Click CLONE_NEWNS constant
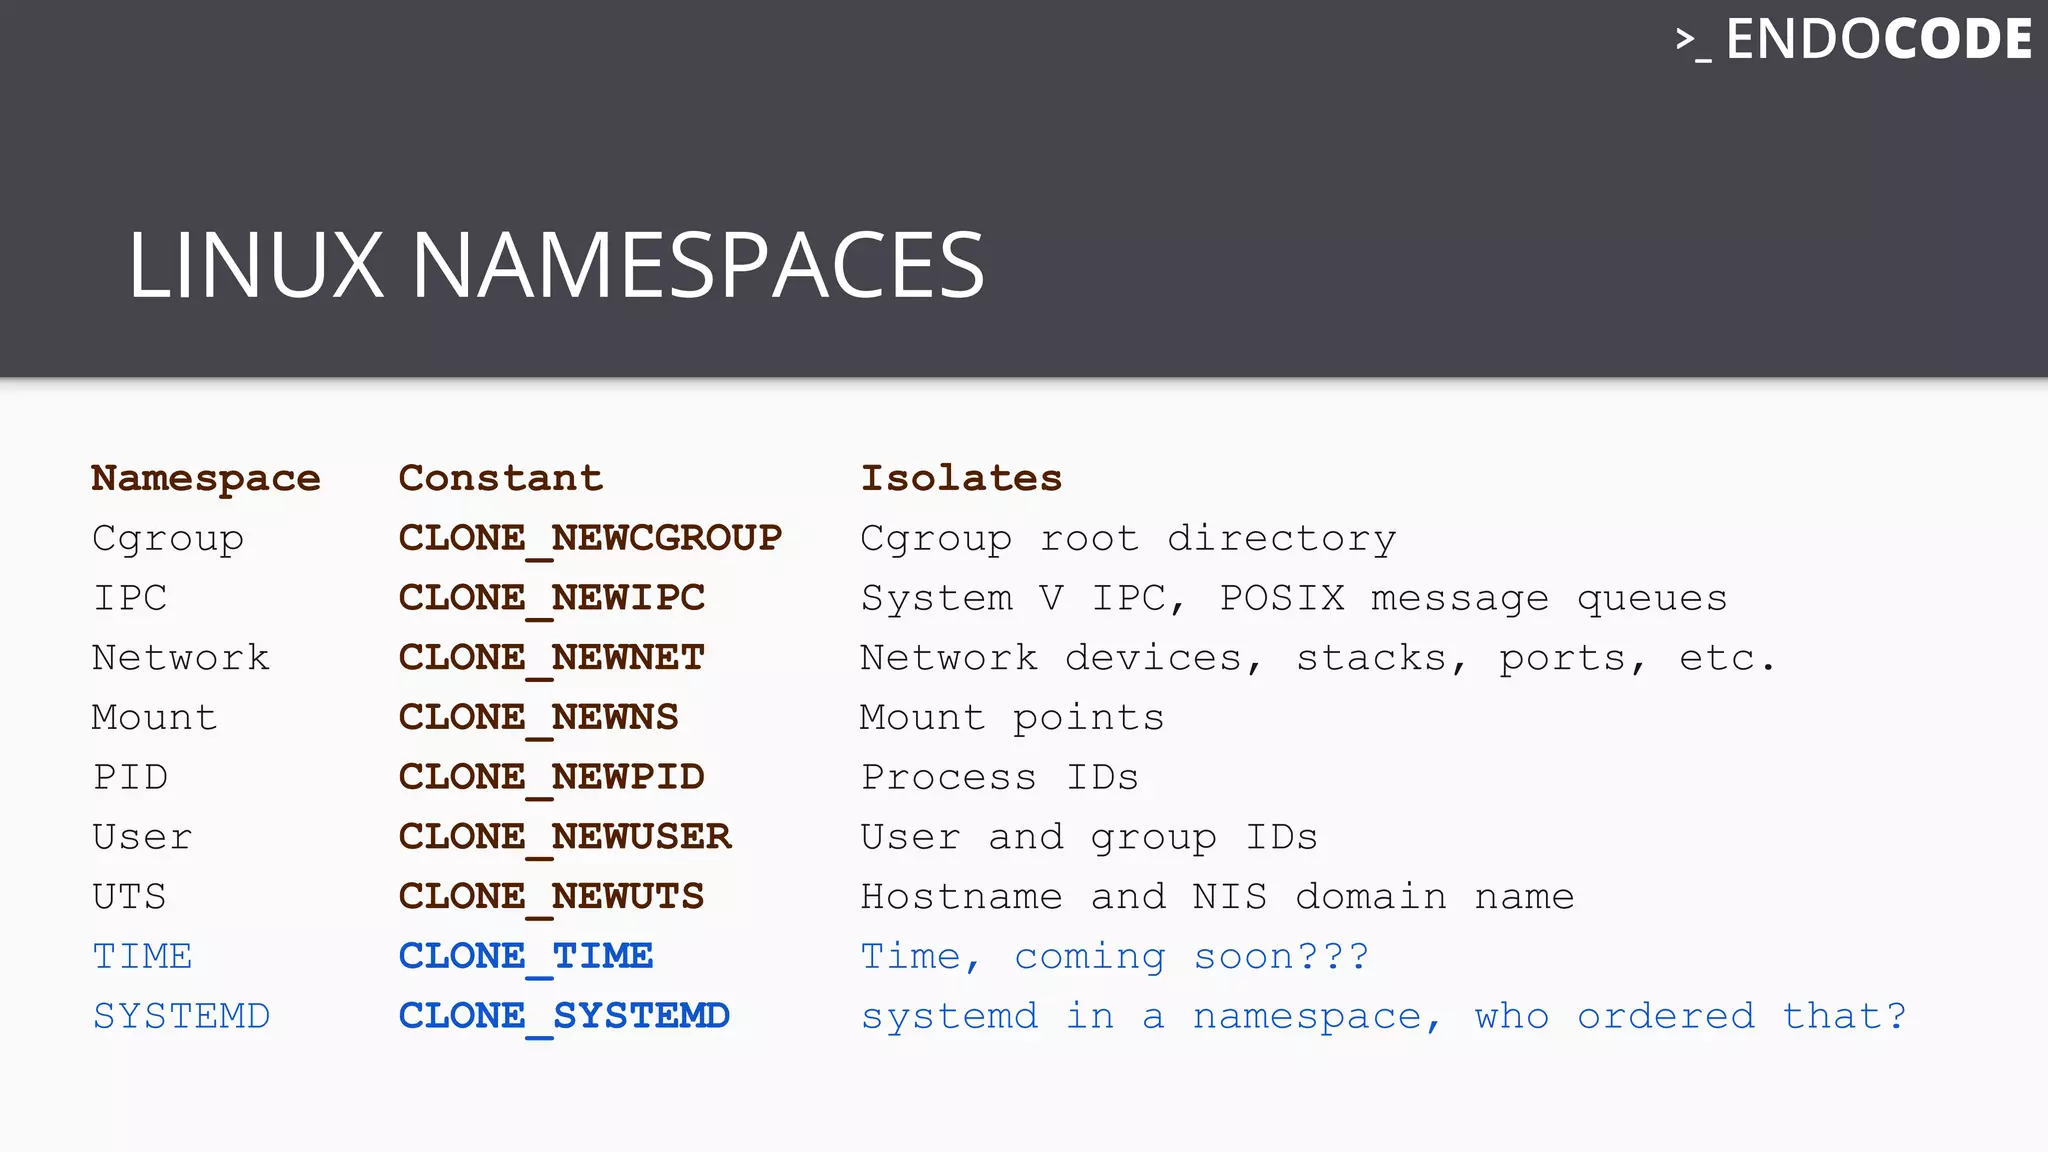Viewport: 2048px width, 1152px height. (538, 720)
